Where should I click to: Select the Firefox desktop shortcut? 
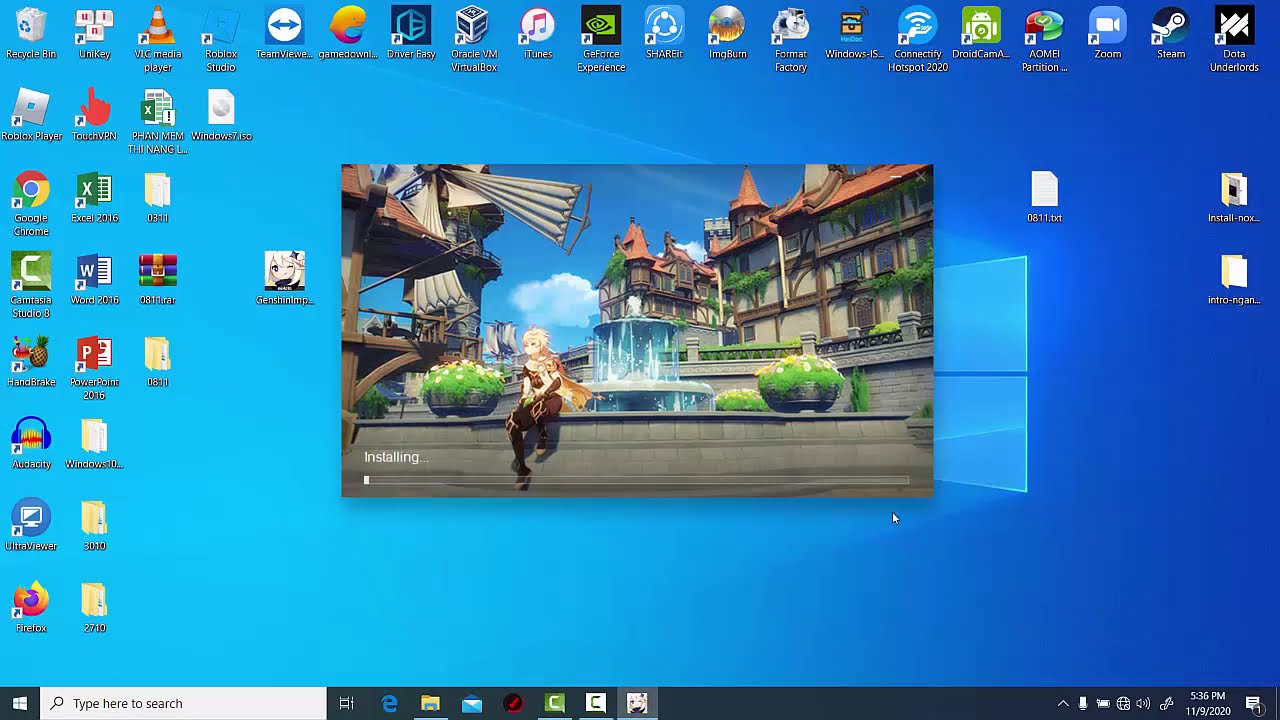coord(31,607)
